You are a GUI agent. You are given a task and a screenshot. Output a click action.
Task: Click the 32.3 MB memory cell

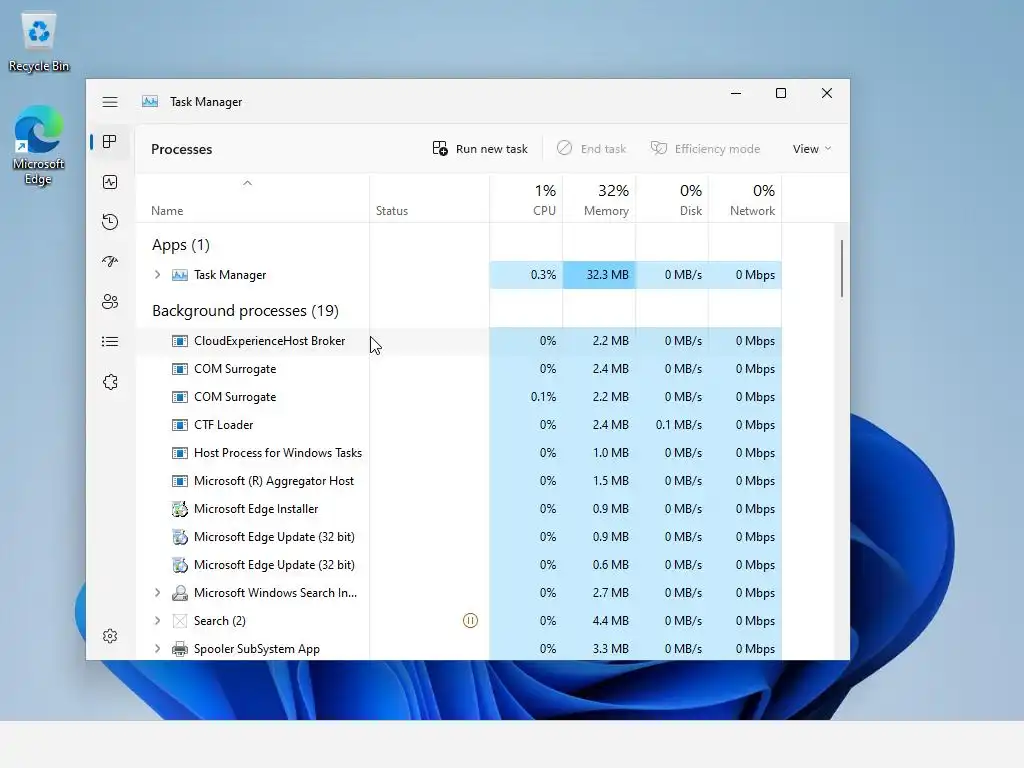[x=599, y=275]
